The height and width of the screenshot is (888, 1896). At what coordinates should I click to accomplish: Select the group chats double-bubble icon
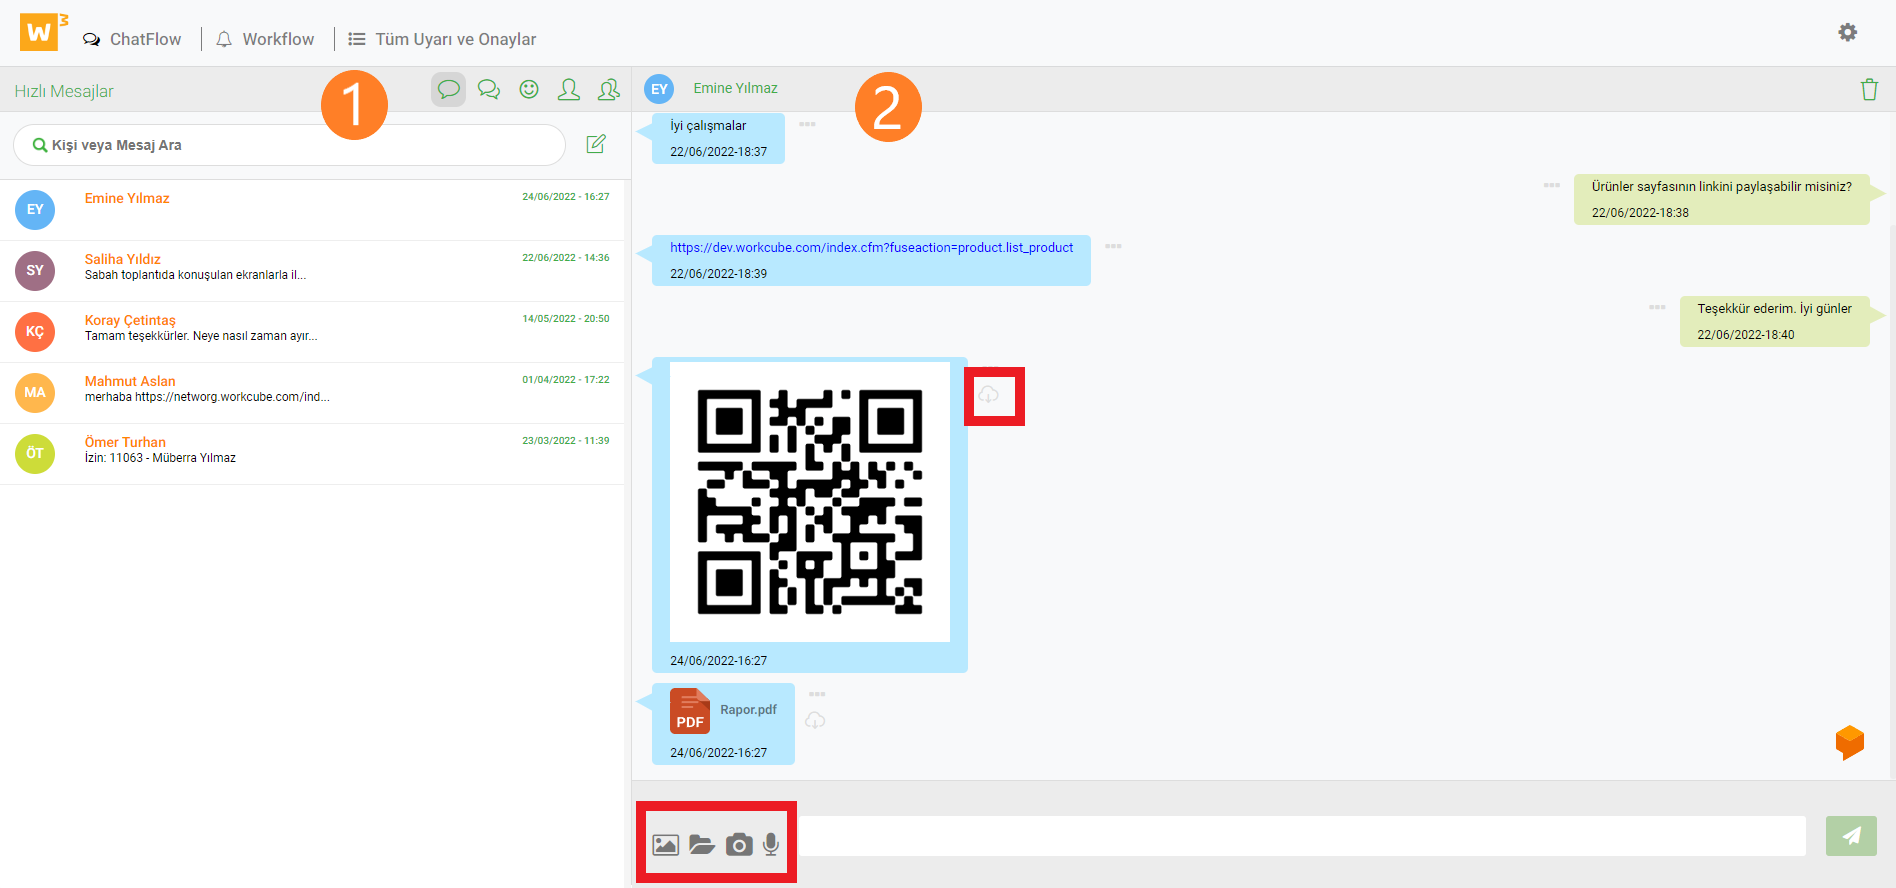pos(489,90)
